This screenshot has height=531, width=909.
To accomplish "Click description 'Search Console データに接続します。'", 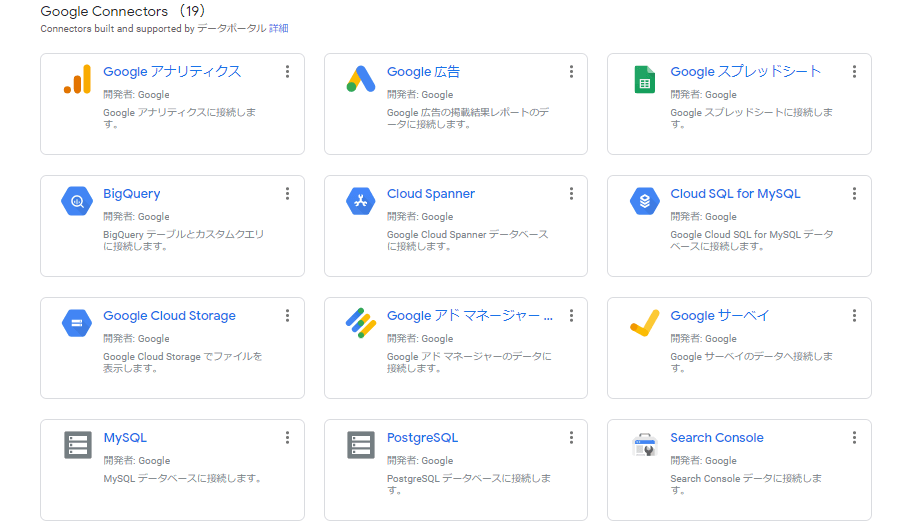I will point(746,484).
